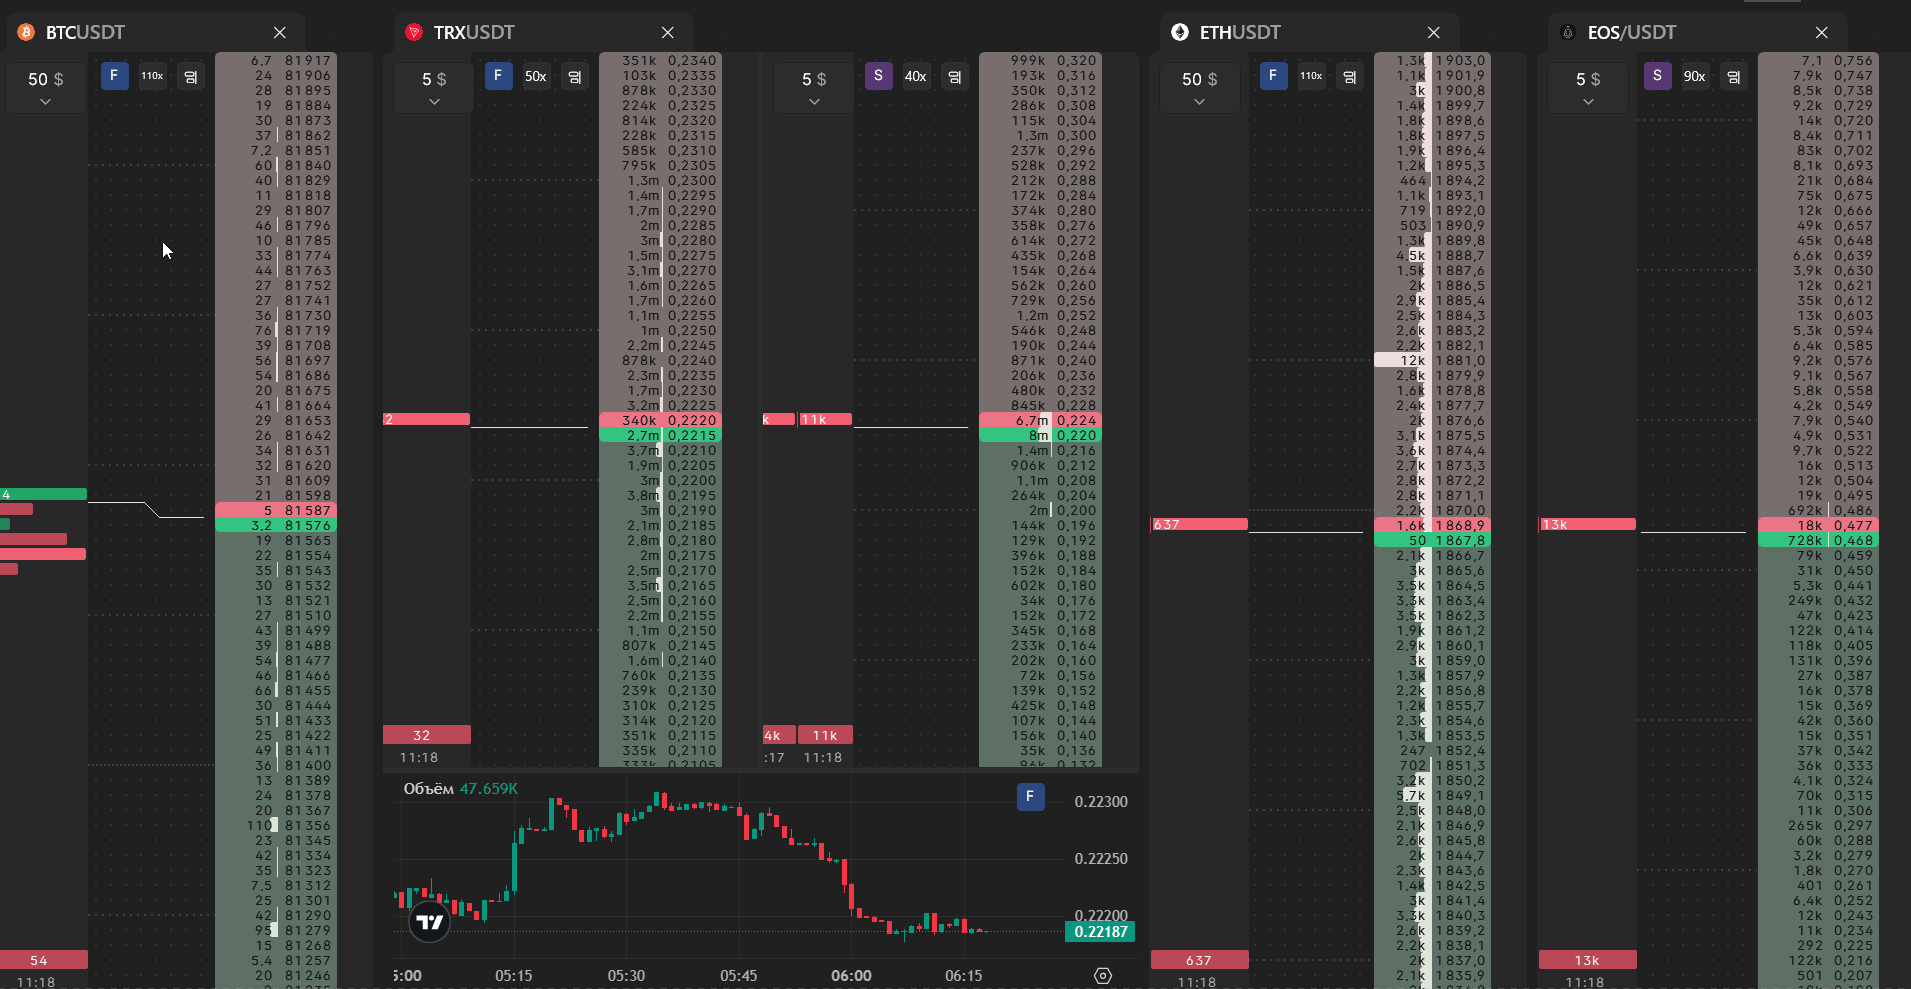
Task: Click the 1868,9 ask row in ETHUSDT book
Action: tap(1432, 525)
